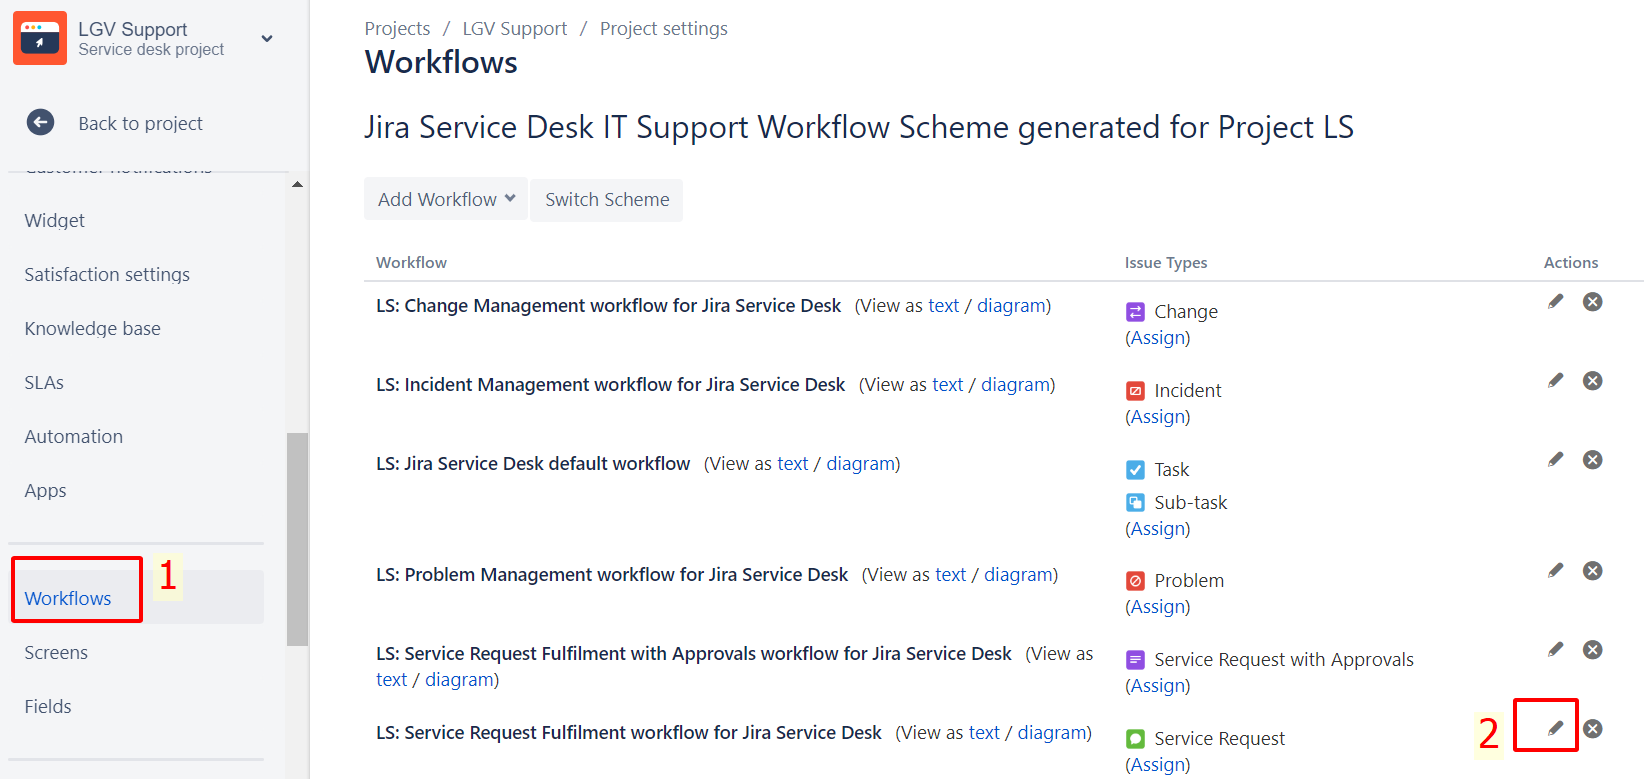The height and width of the screenshot is (779, 1644).
Task: Open LGV Support breadcrumb link
Action: tap(514, 29)
